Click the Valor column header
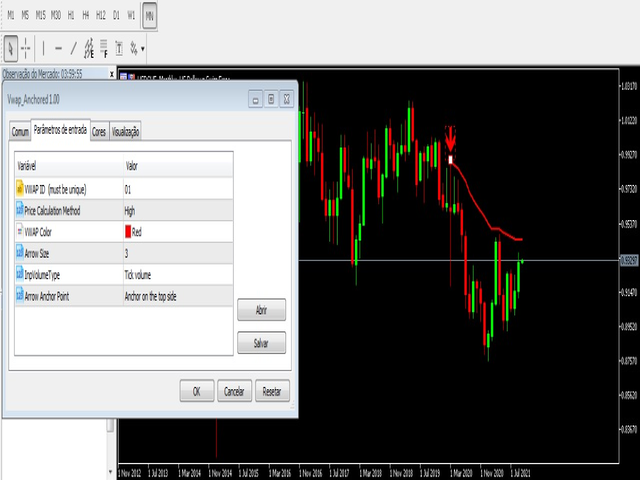The image size is (640, 480). point(178,166)
